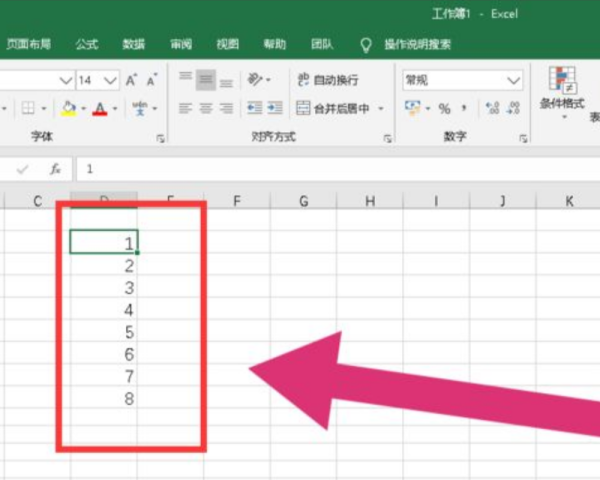Viewport: 600px width, 480px height.
Task: Apply comma style icon
Action: [464, 109]
